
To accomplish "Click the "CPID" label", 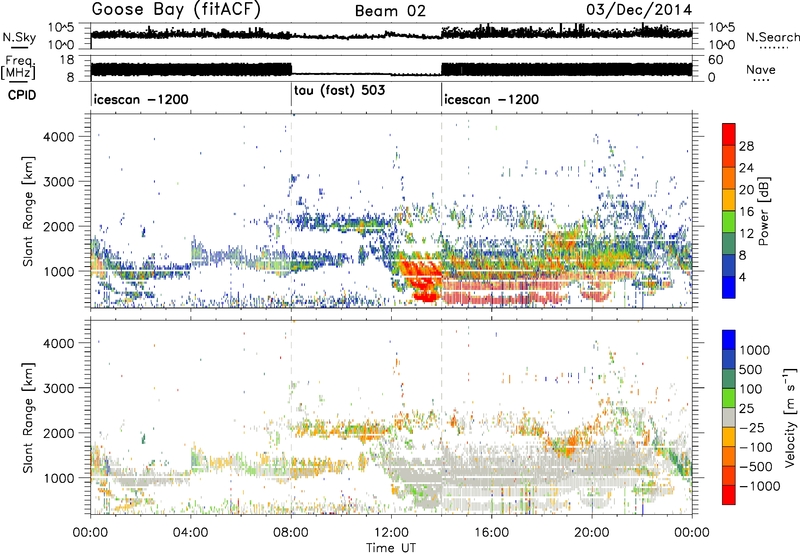I will [22, 95].
